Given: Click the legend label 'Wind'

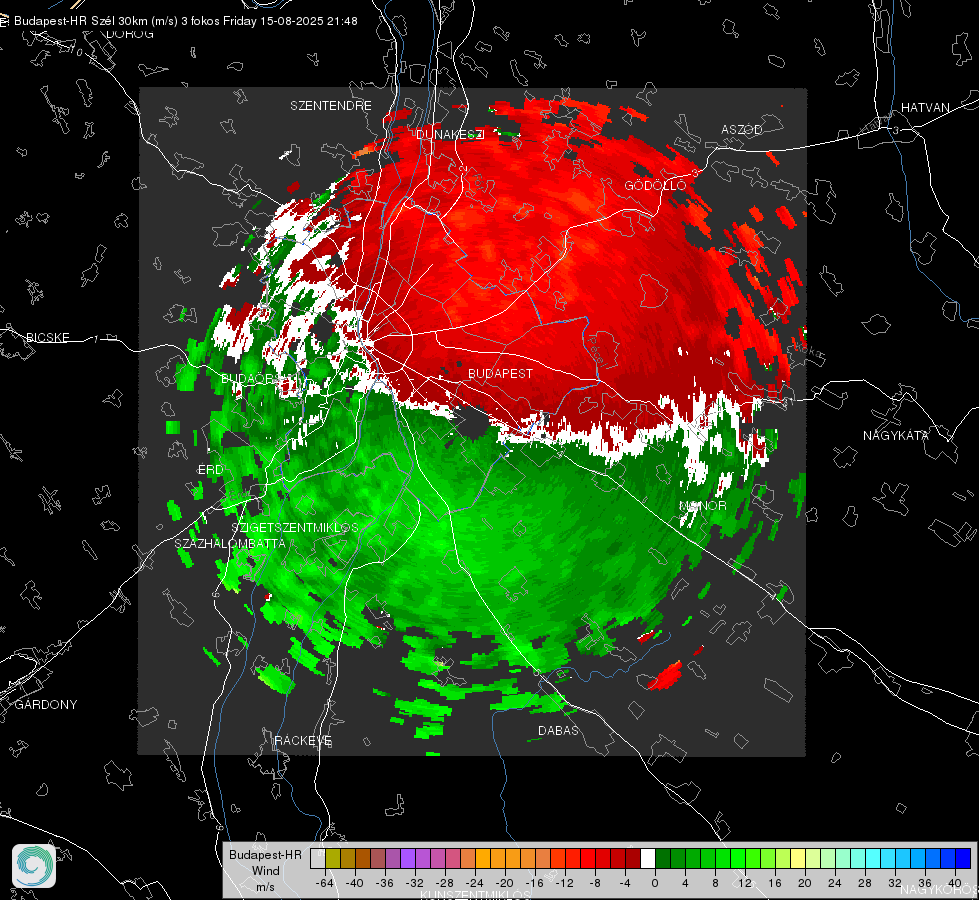Looking at the screenshot, I should point(265,871).
